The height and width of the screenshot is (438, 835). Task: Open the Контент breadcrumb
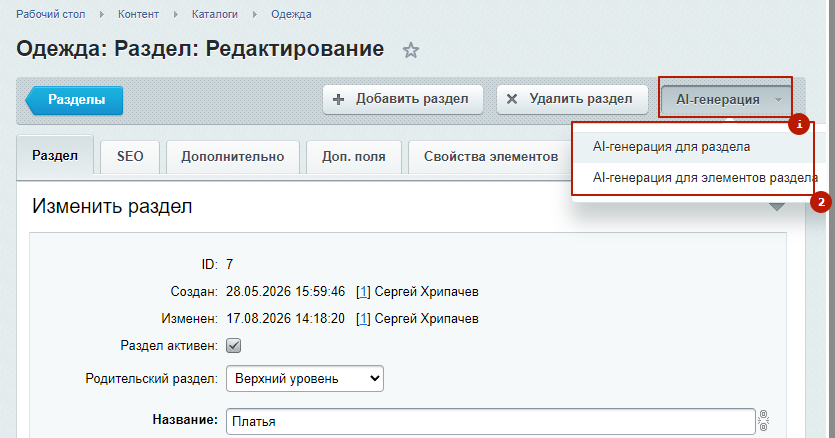pyautogui.click(x=138, y=14)
